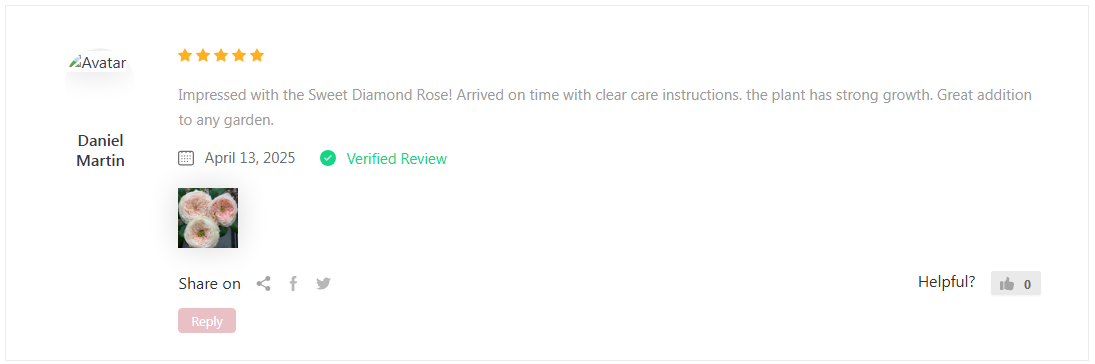Screen dimensions: 1095x364
Task: Click the Share on label
Action: [x=210, y=284]
